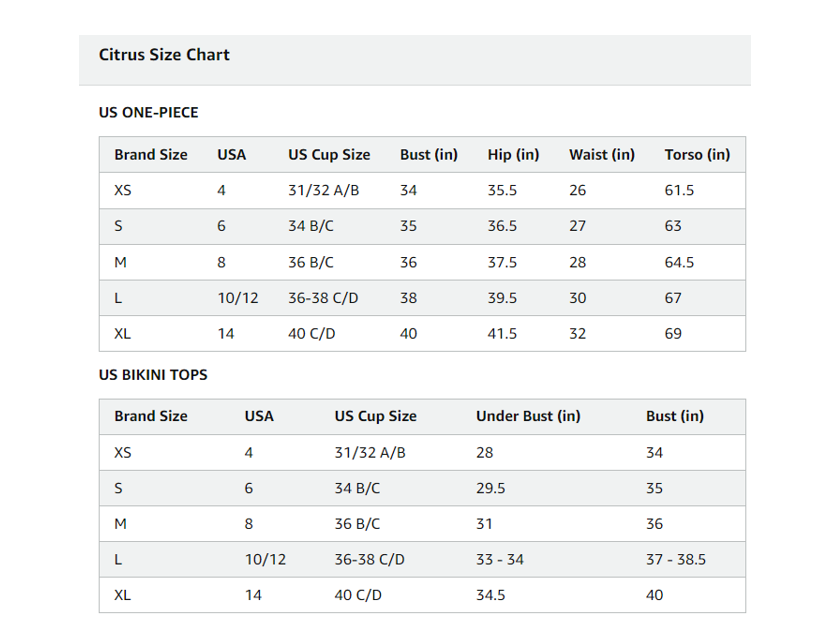Click under bust value 29.5

coord(491,488)
